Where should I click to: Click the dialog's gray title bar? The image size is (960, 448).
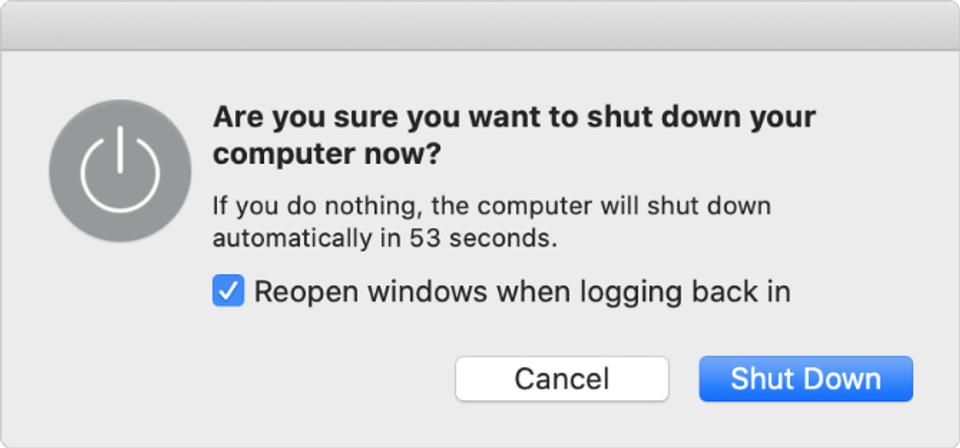pyautogui.click(x=480, y=25)
